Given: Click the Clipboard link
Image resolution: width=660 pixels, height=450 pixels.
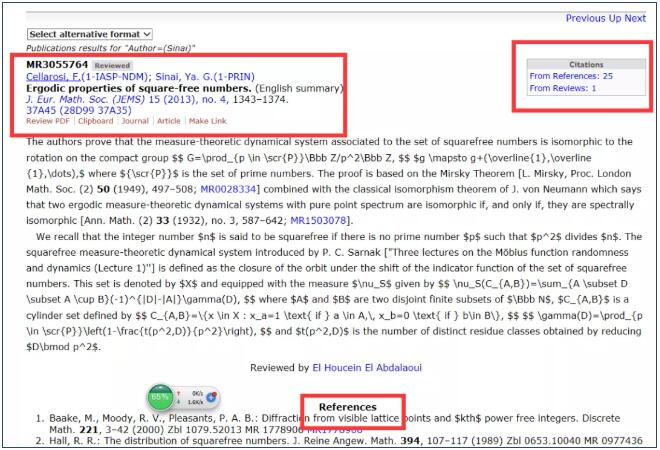Looking at the screenshot, I should [x=96, y=121].
